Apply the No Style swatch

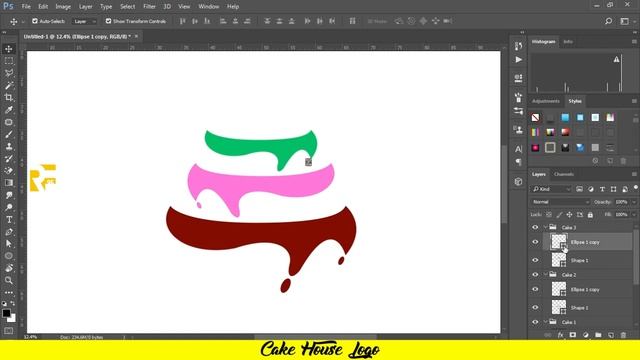[535, 118]
